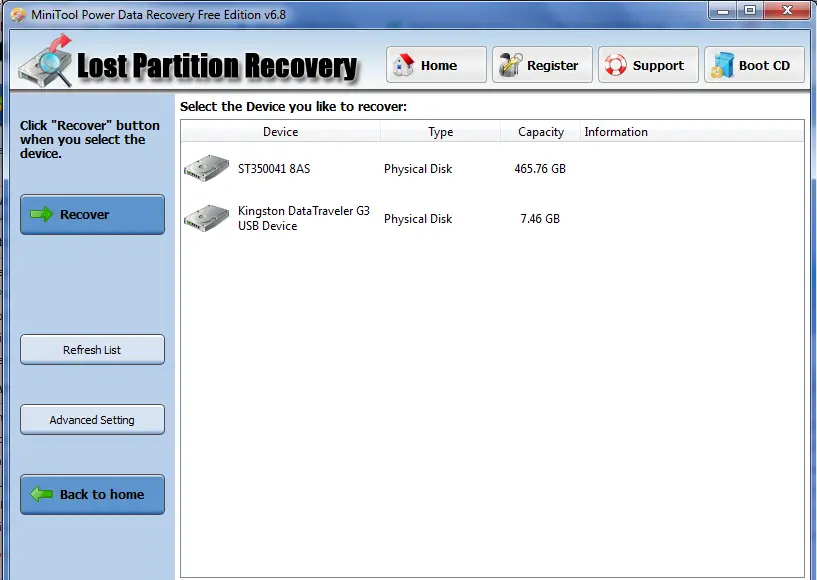The width and height of the screenshot is (817, 580).
Task: Click Physical Disk type for Kingston device
Action: pos(418,219)
